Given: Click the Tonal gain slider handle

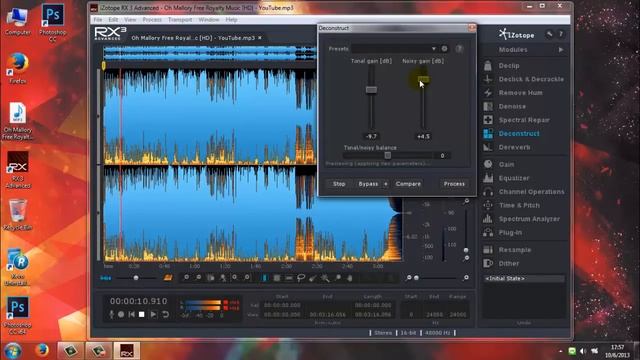Looking at the screenshot, I should [x=371, y=89].
